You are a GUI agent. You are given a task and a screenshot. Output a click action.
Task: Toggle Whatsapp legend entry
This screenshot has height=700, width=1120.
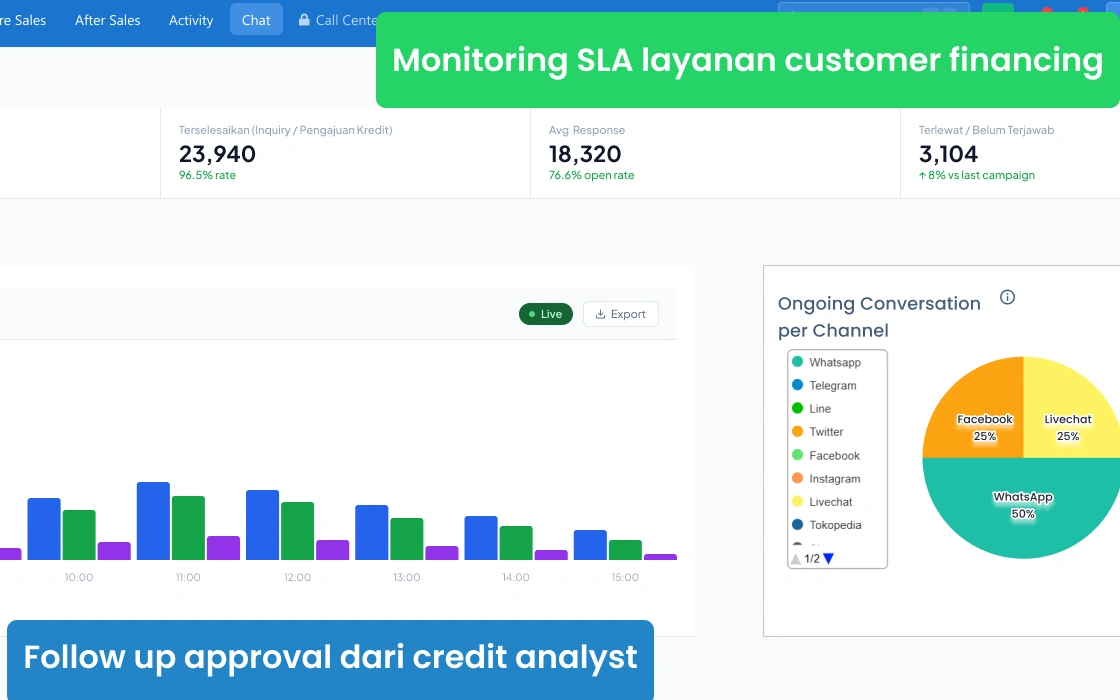(x=826, y=362)
